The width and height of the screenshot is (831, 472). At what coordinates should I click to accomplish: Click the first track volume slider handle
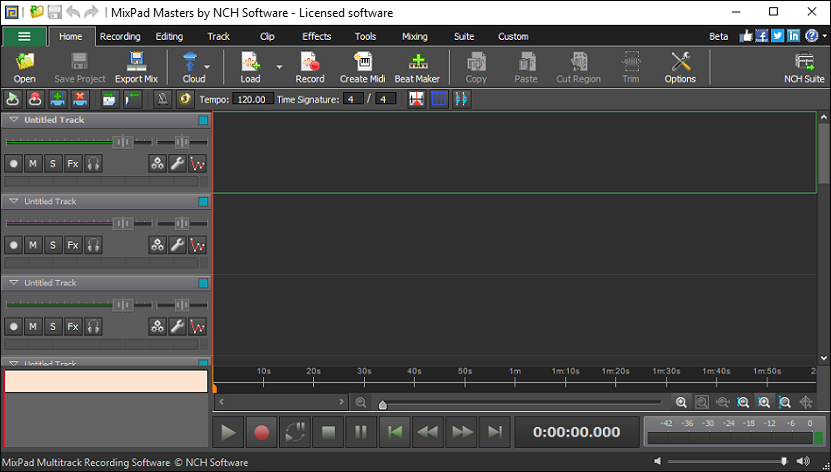tap(123, 142)
